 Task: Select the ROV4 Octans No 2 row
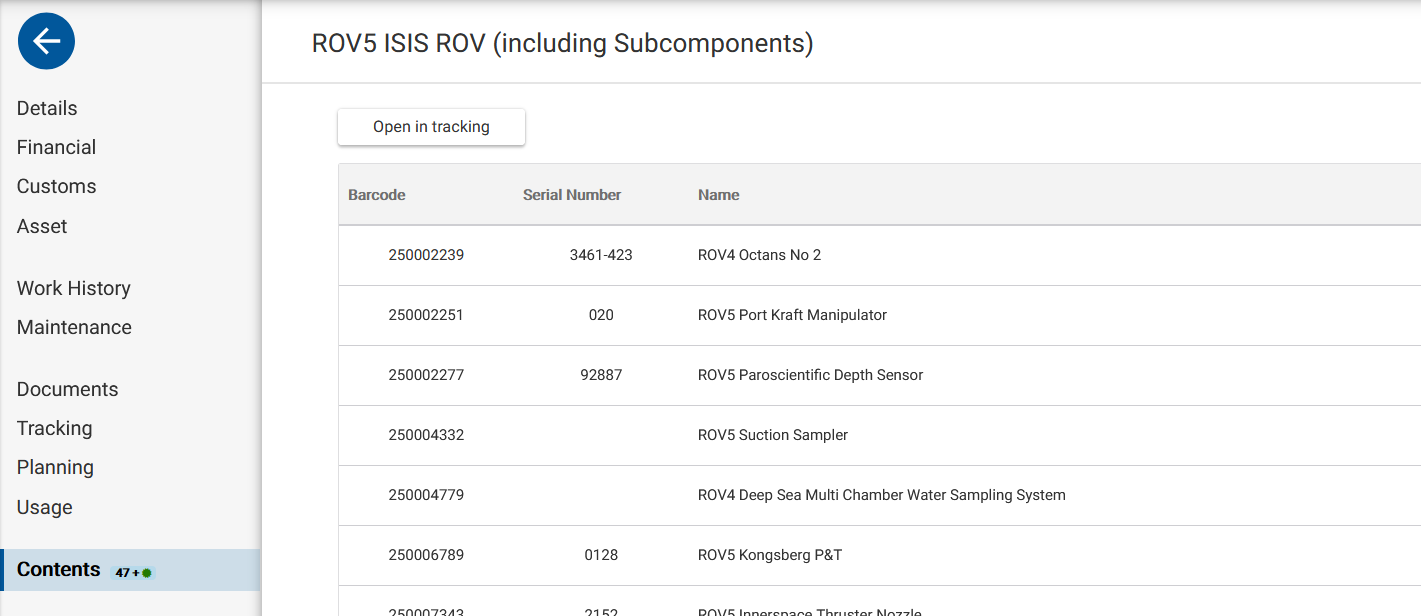(x=759, y=255)
